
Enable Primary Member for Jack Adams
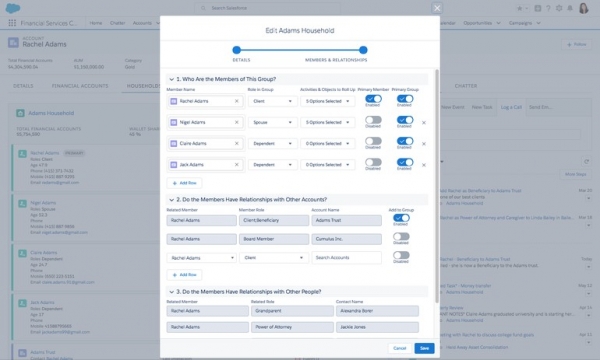(x=373, y=162)
